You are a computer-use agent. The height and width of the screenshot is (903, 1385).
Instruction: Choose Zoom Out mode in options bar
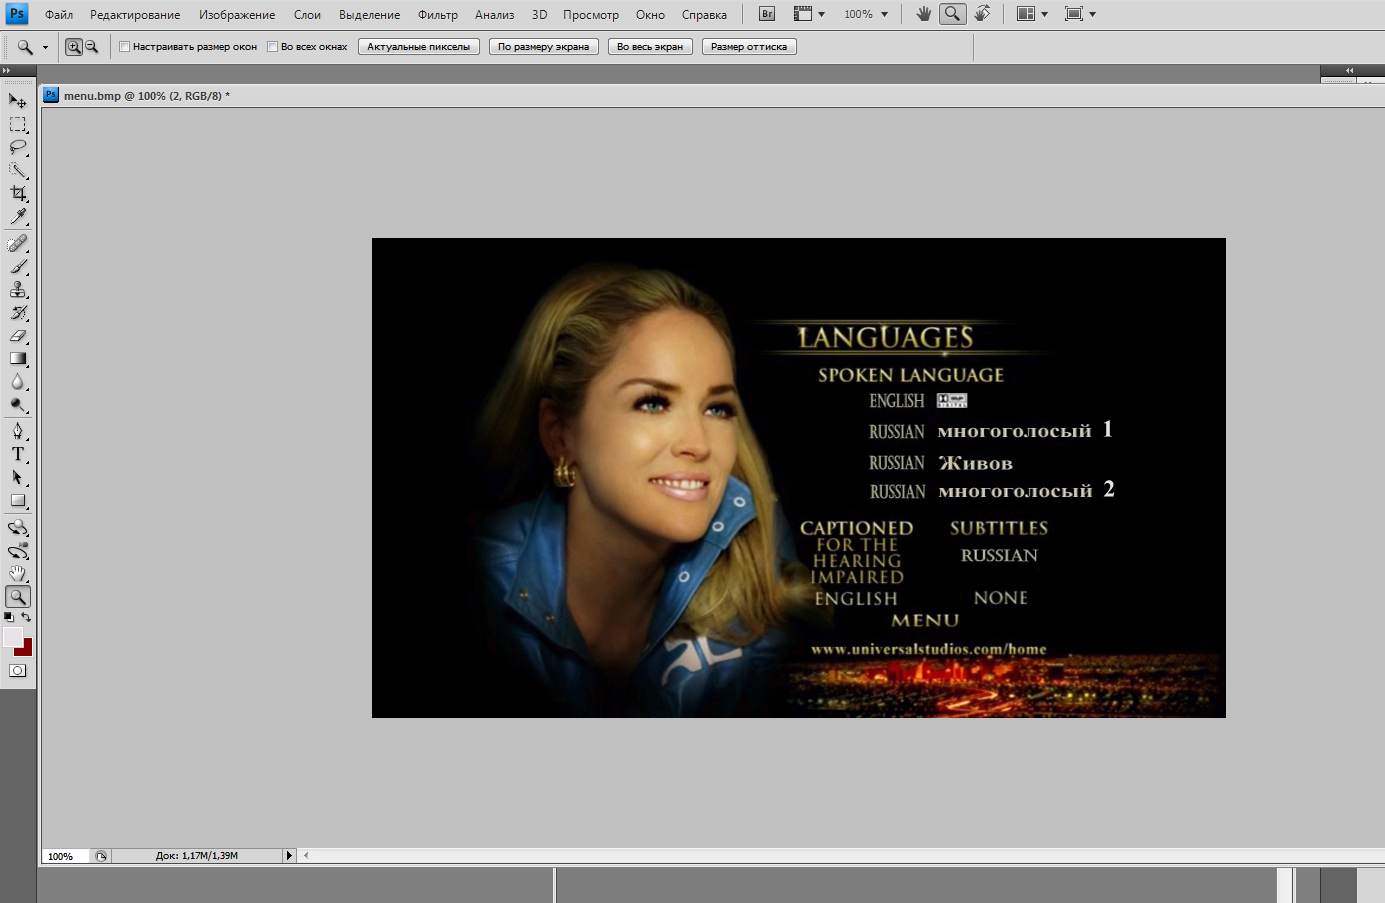point(91,47)
